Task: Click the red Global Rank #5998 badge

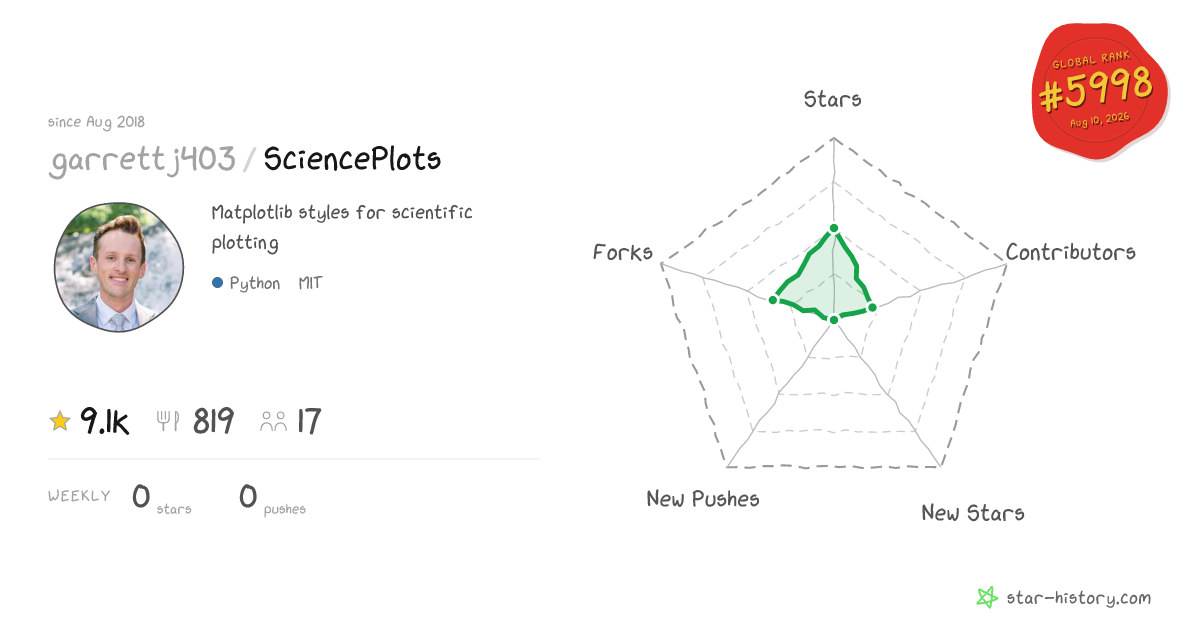Action: (1100, 92)
